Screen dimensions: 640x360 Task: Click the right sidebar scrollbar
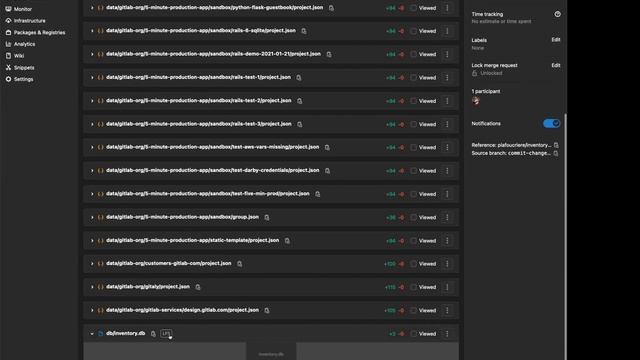coord(565,237)
